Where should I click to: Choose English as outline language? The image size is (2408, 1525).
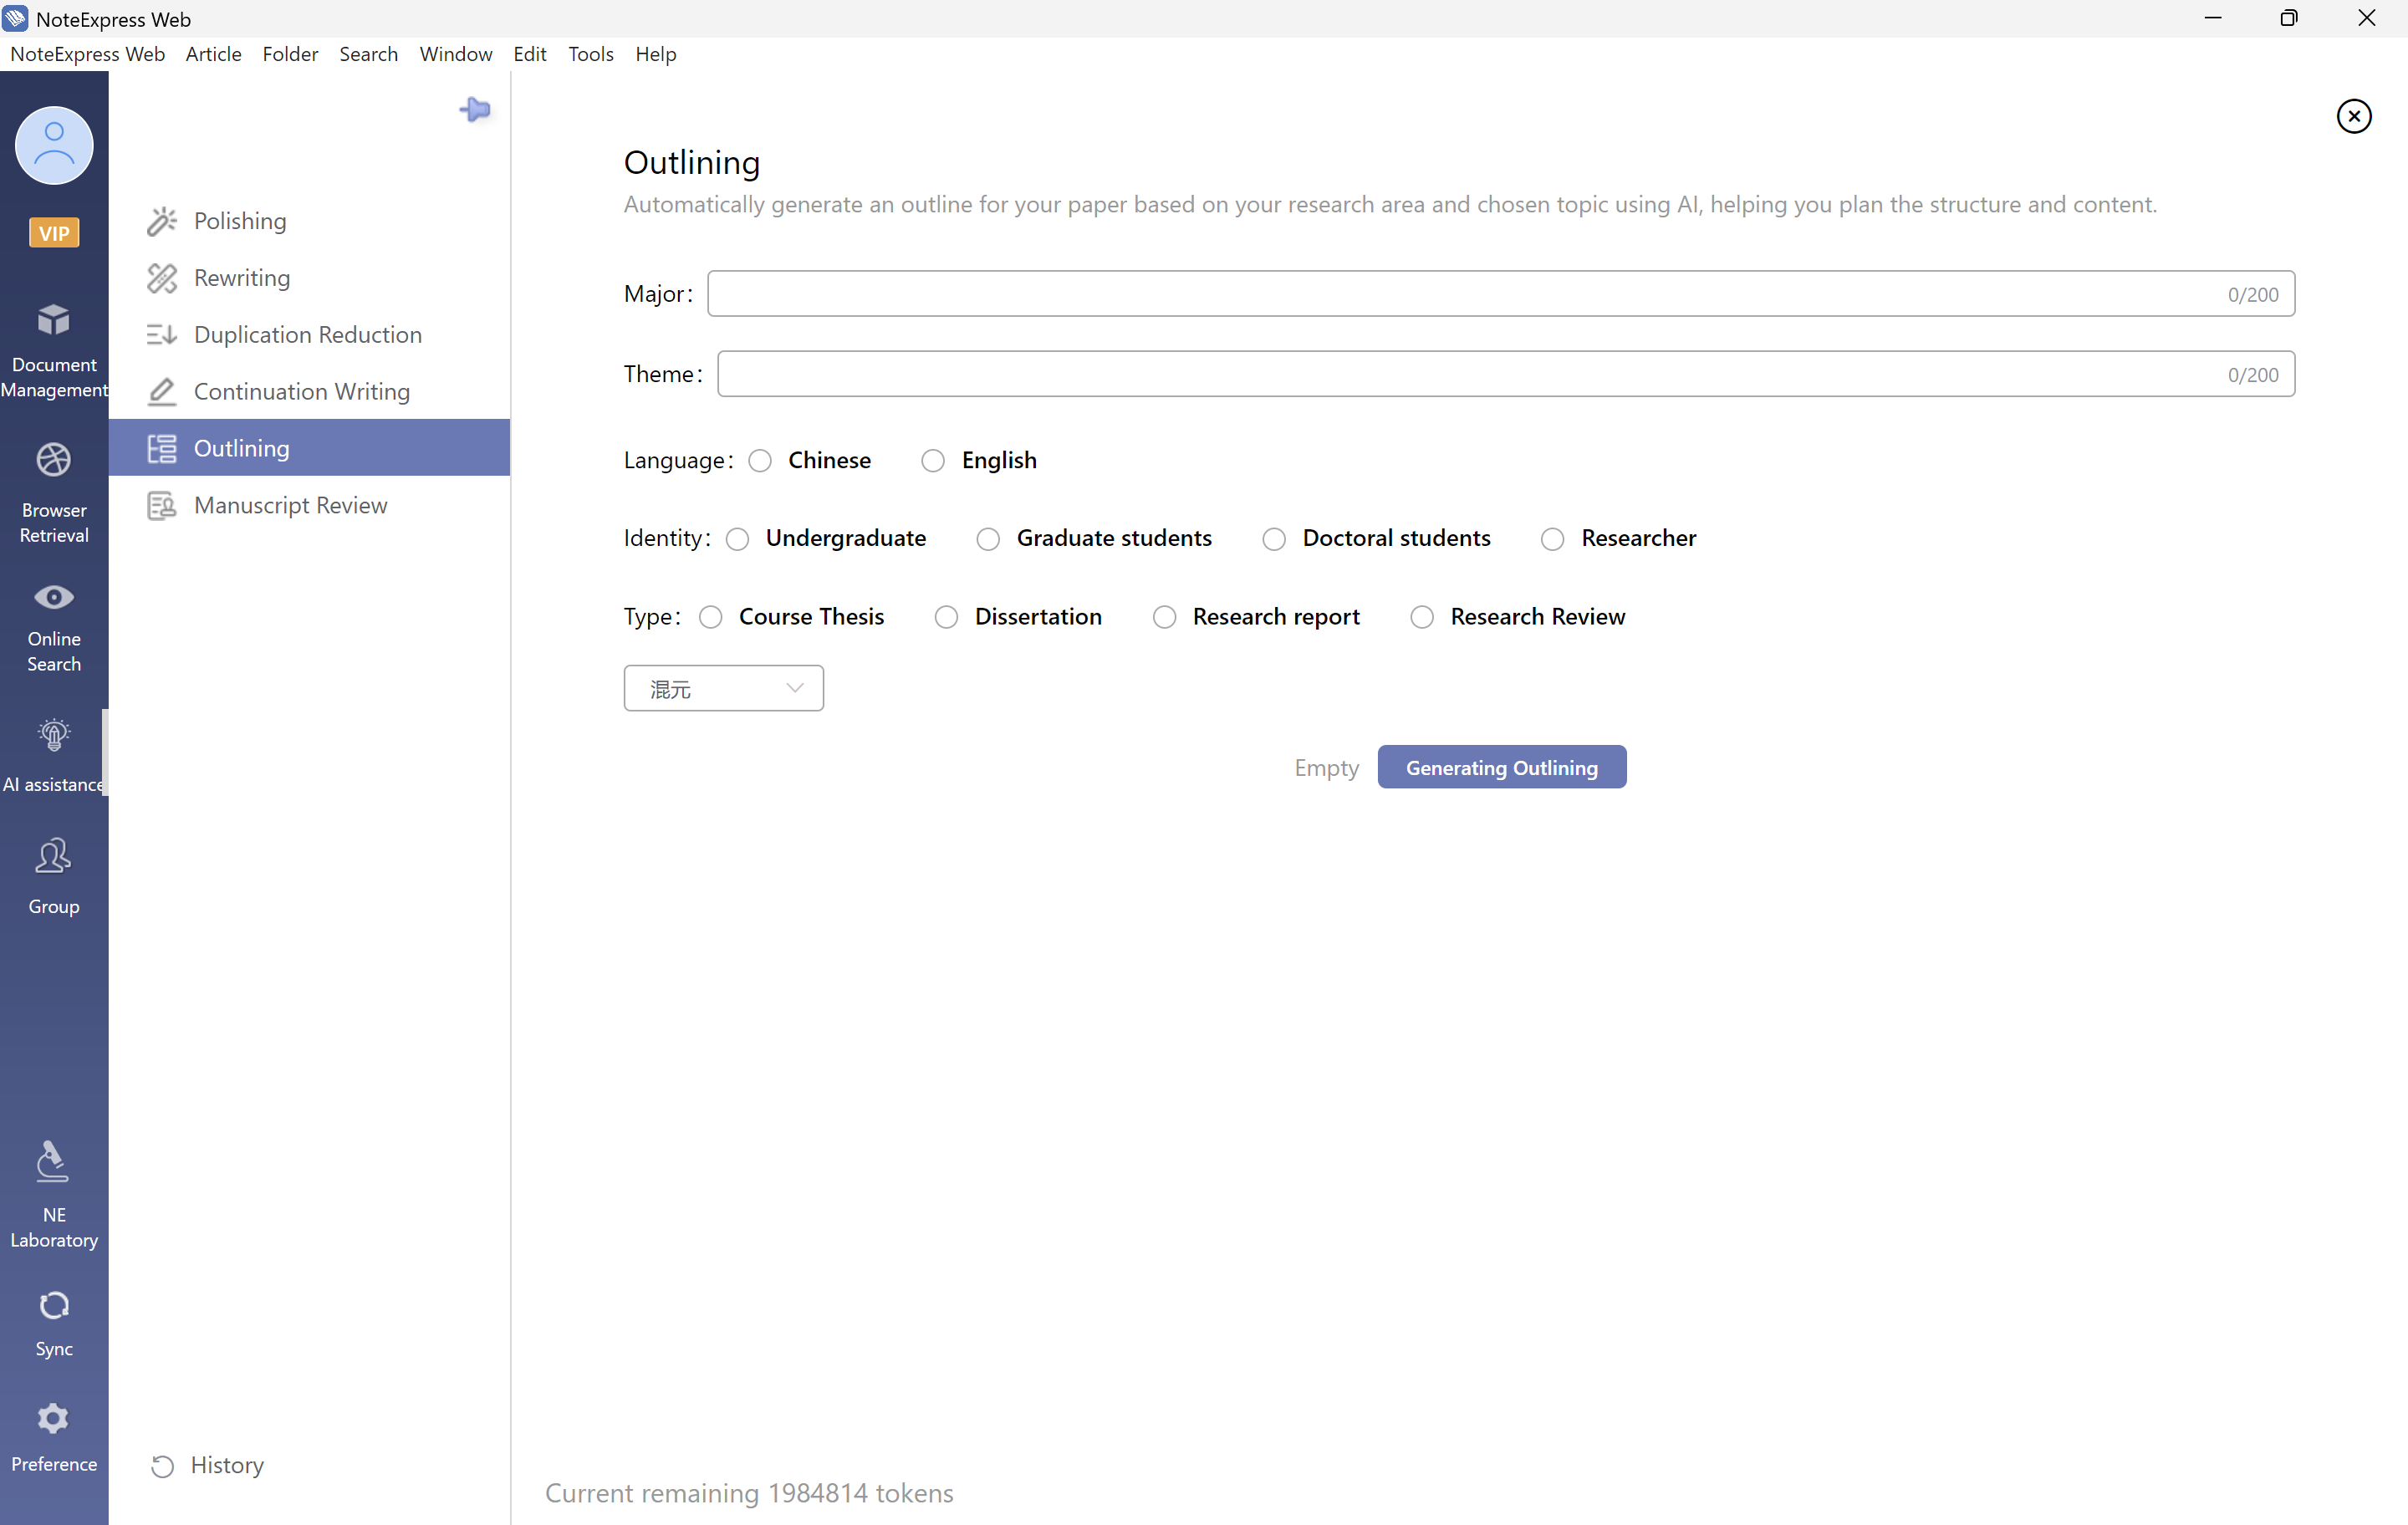click(x=933, y=461)
